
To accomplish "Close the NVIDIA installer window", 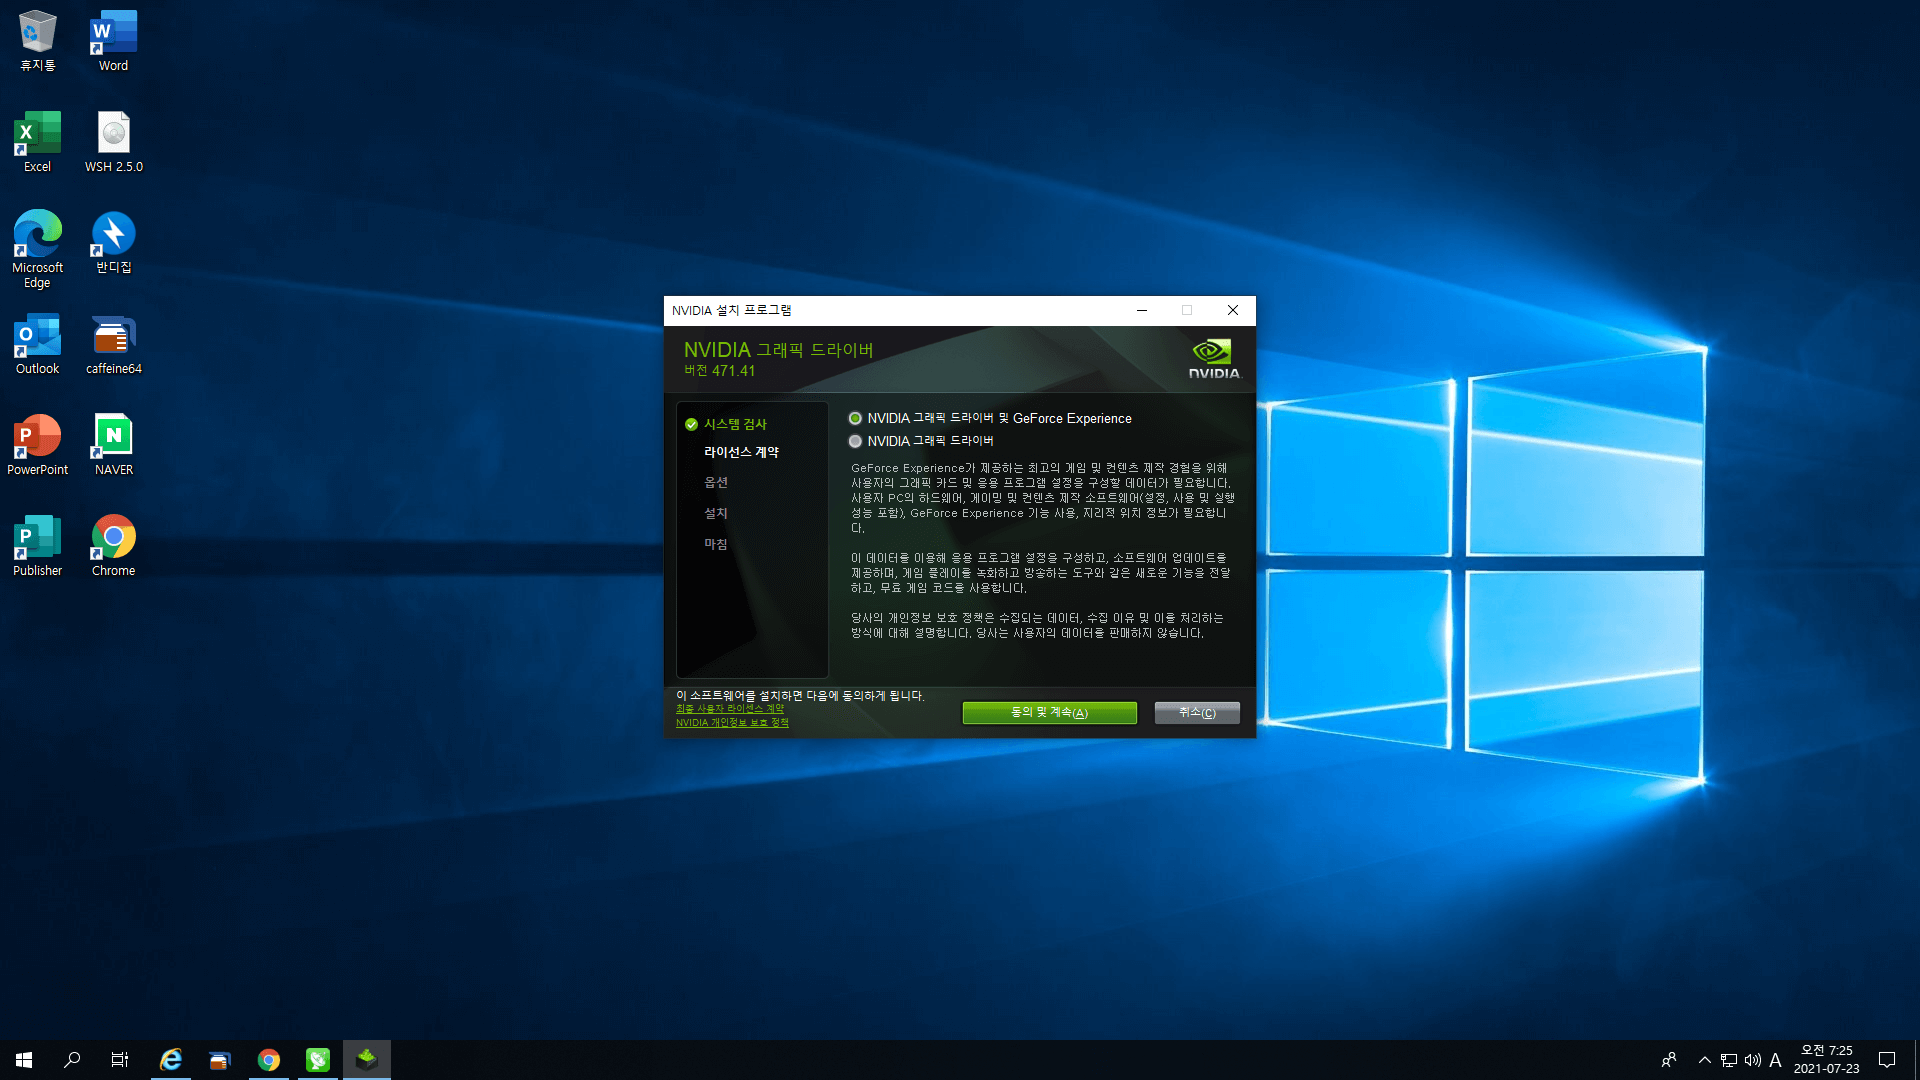I will point(1233,311).
